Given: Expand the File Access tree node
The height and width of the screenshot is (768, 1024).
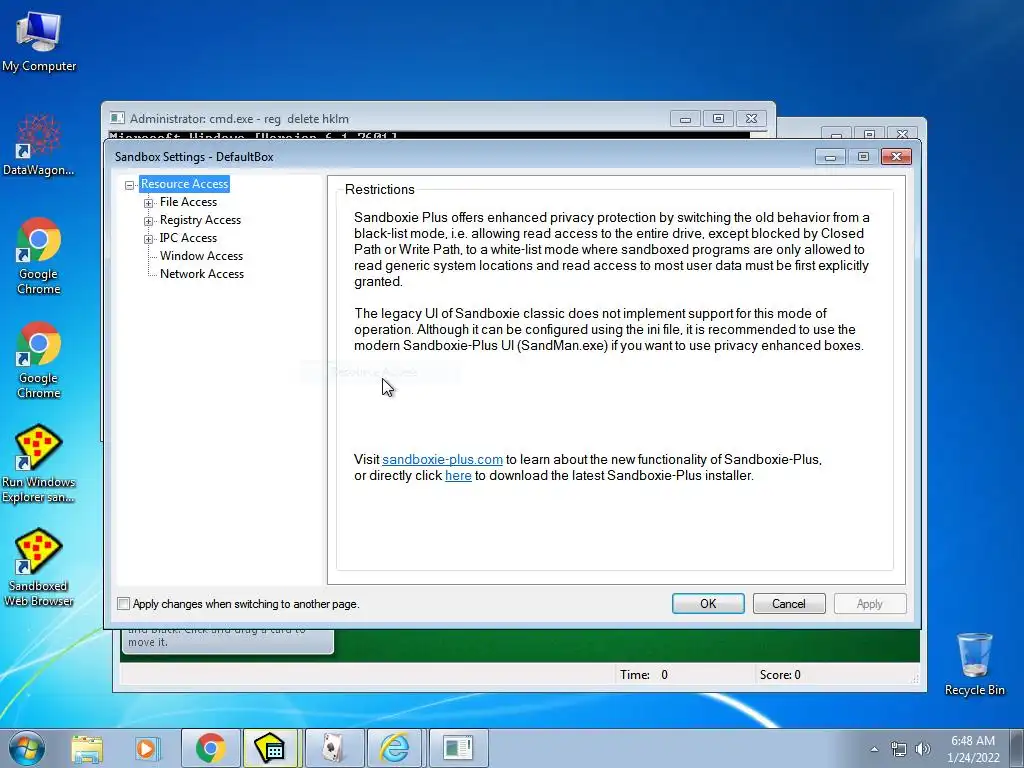Looking at the screenshot, I should (x=148, y=203).
